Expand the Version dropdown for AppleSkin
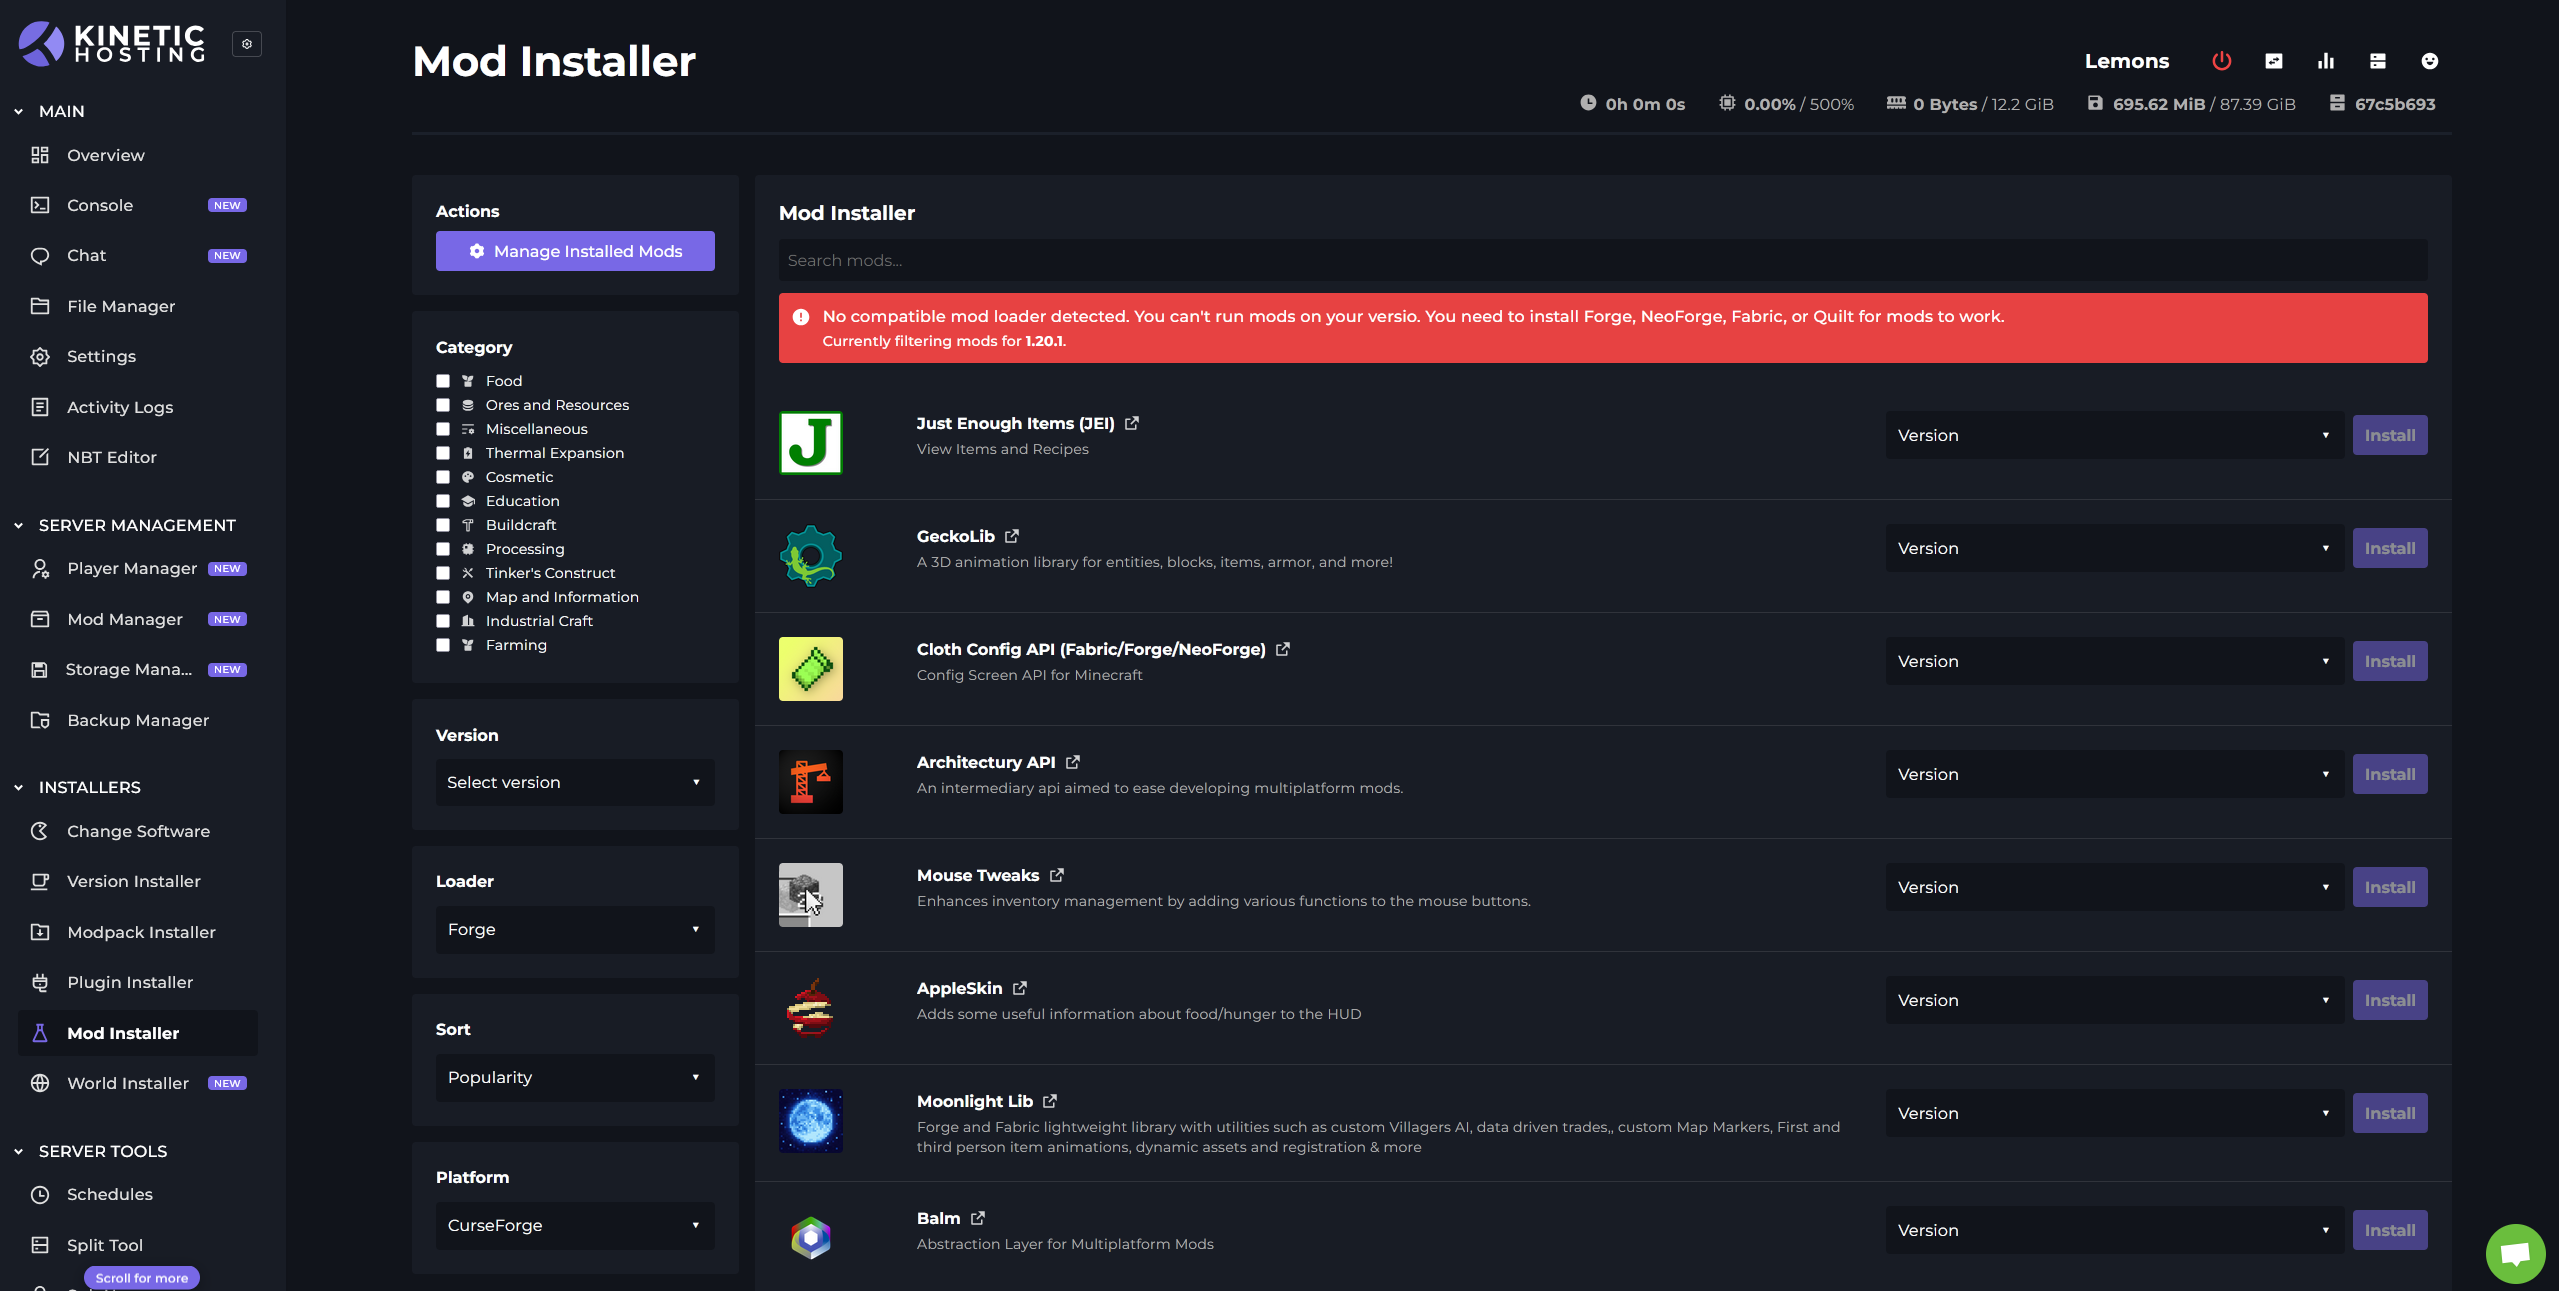 coord(2113,1000)
